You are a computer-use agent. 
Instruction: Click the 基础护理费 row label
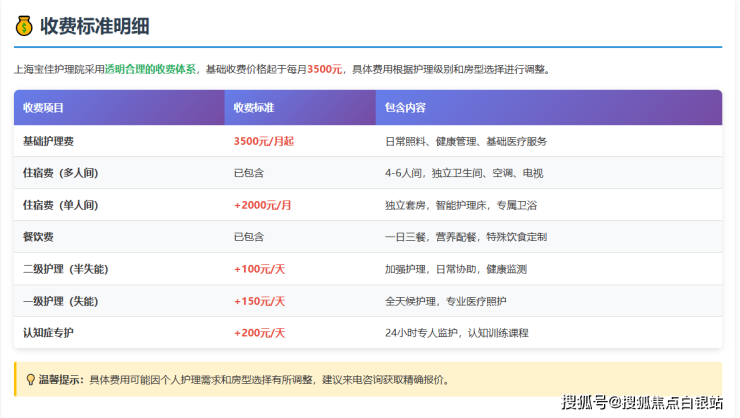pos(49,141)
